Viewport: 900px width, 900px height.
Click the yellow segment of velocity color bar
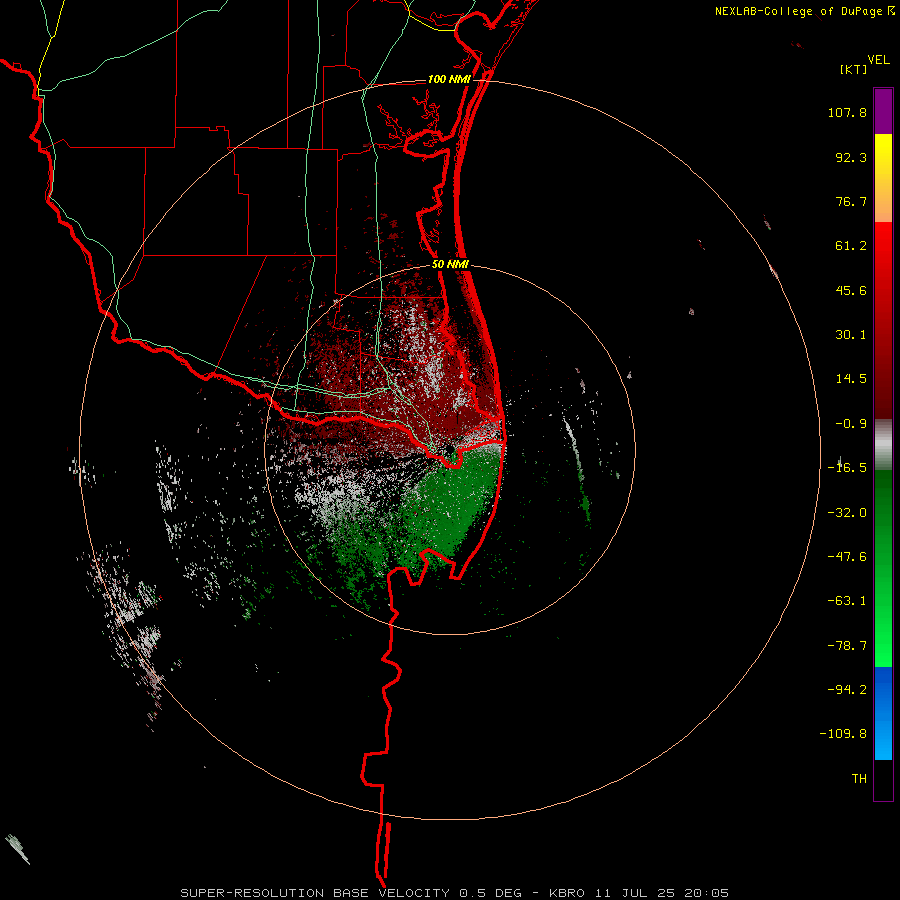click(883, 178)
